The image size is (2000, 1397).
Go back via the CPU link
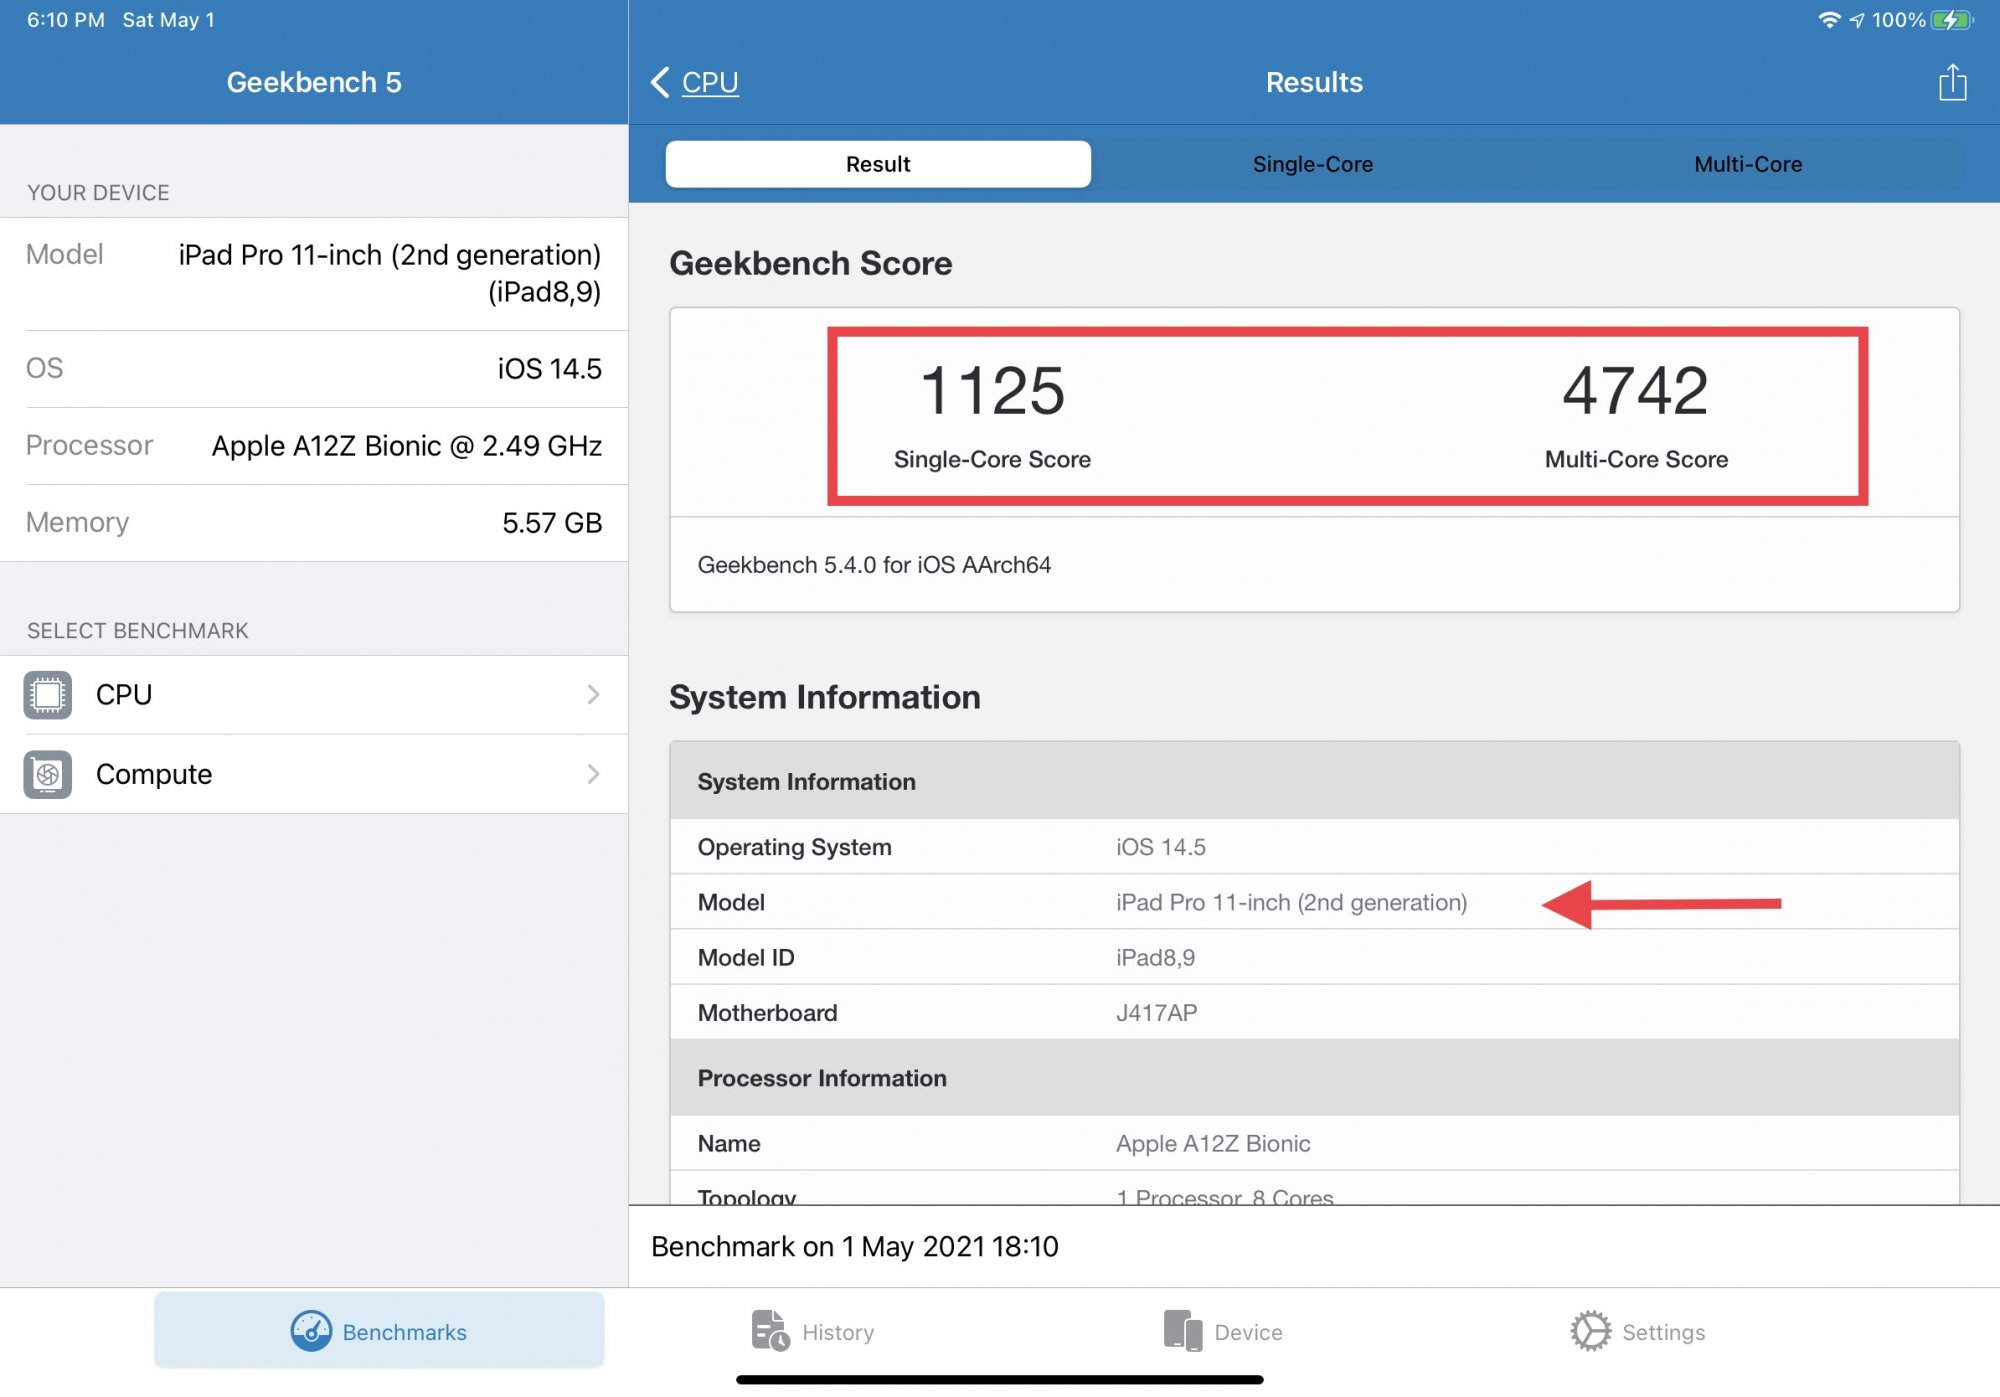coord(710,82)
